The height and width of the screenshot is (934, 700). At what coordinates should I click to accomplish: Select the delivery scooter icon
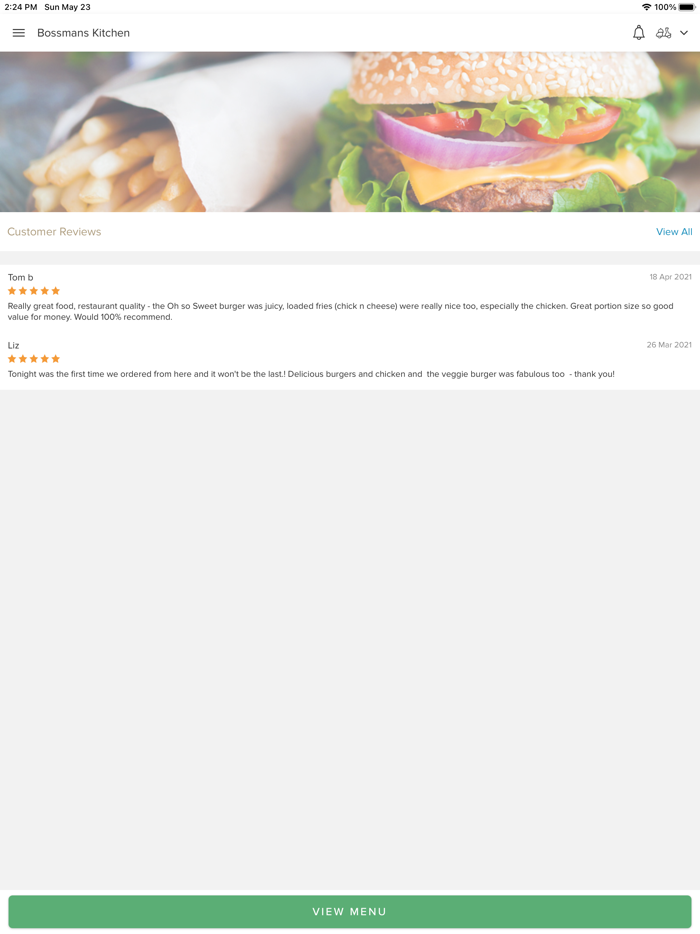pyautogui.click(x=663, y=33)
